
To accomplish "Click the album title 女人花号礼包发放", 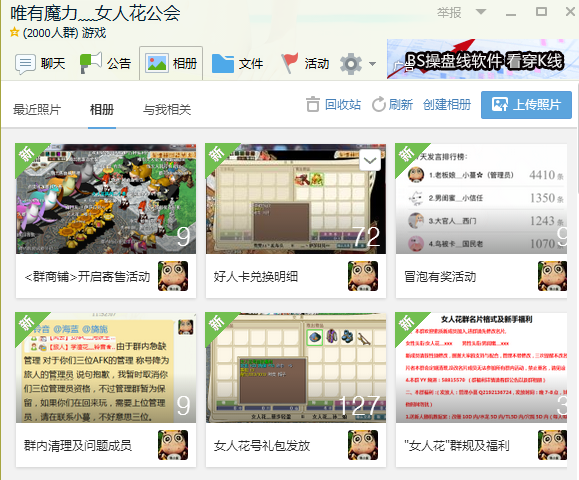I will pyautogui.click(x=262, y=446).
